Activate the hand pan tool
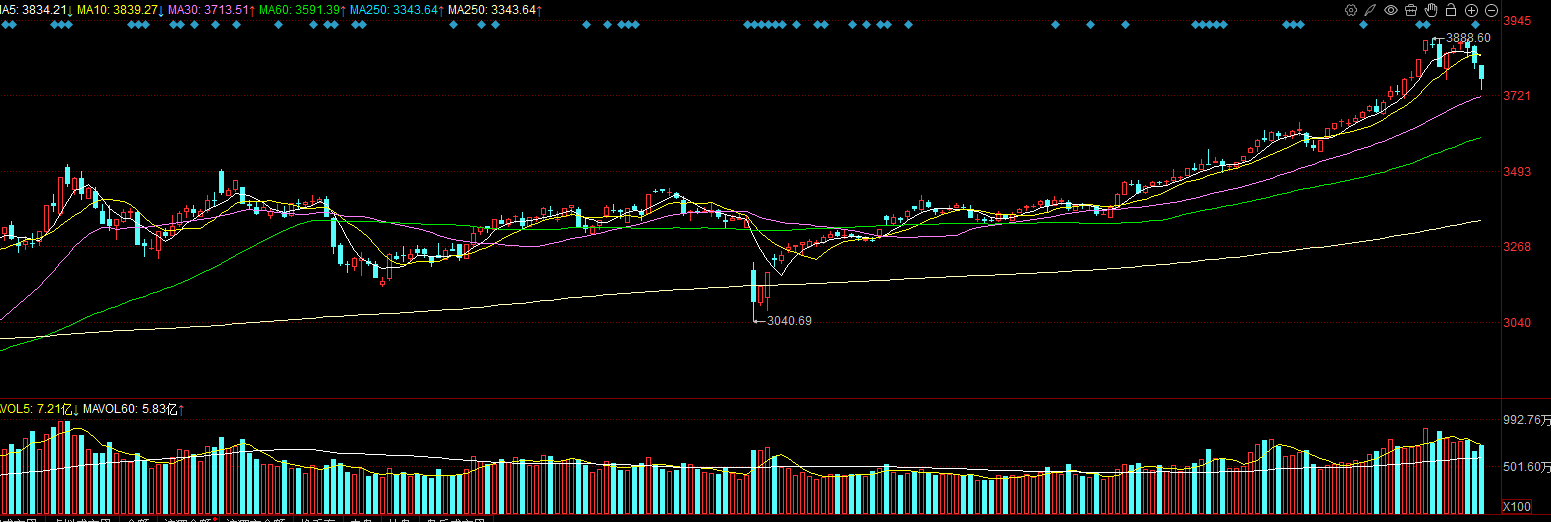Viewport: 1551px width, 522px height. point(1431,10)
